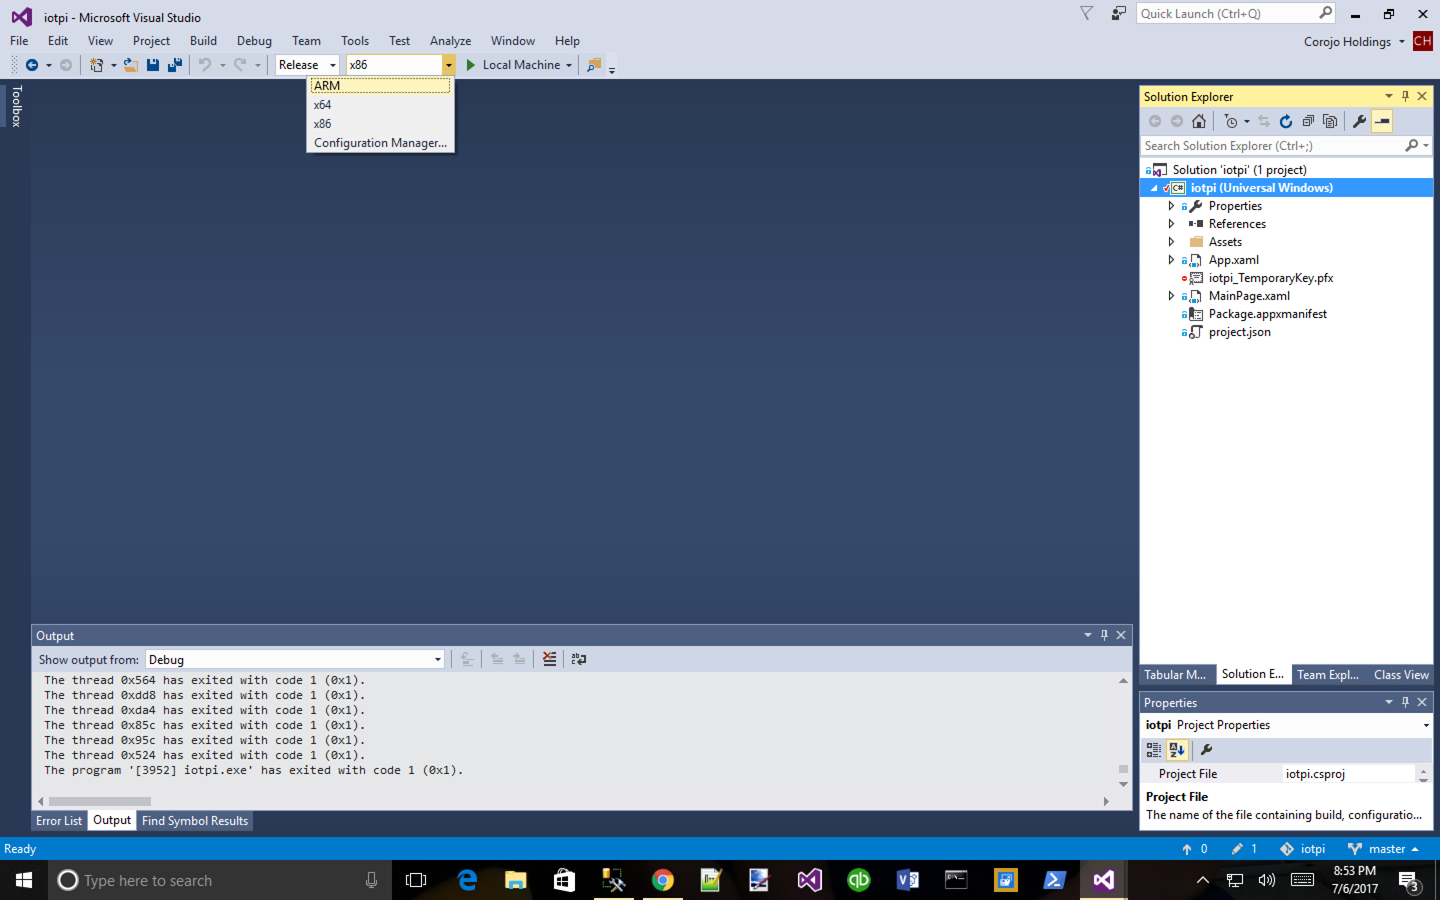The height and width of the screenshot is (900, 1440).
Task: Clear All in the Output window
Action: tap(549, 659)
